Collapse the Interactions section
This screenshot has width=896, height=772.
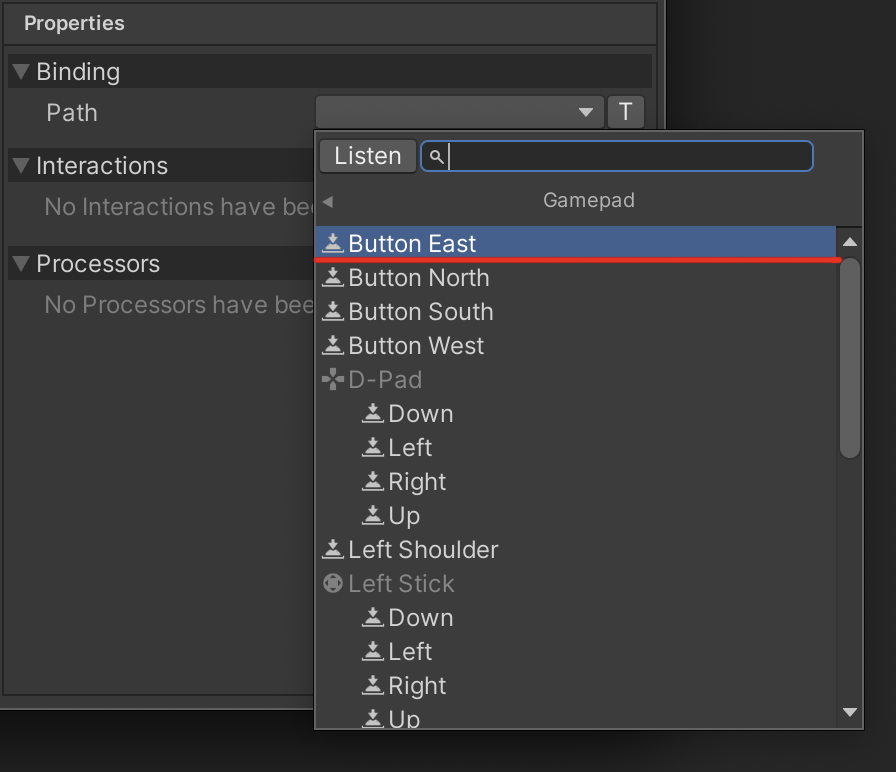coord(21,166)
